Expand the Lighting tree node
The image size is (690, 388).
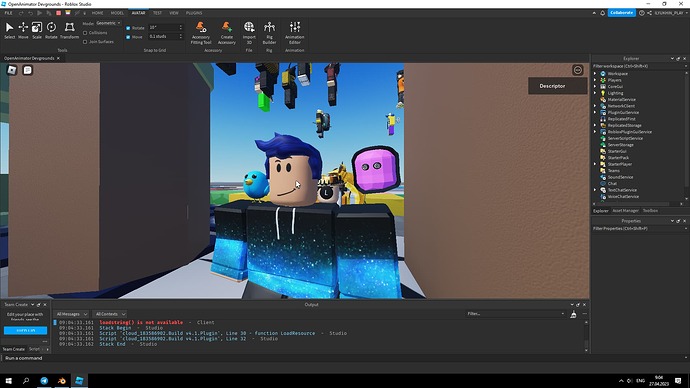pos(595,93)
